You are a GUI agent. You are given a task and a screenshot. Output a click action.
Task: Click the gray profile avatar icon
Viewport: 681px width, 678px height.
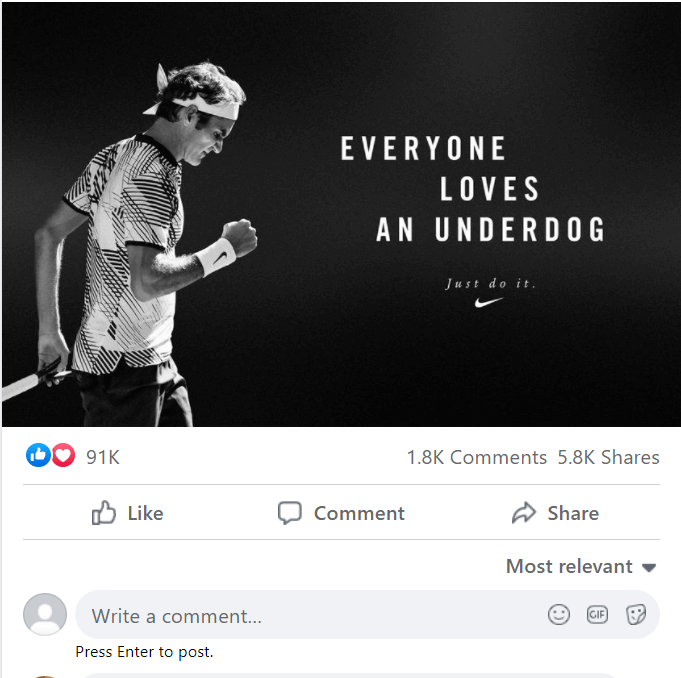(x=45, y=614)
